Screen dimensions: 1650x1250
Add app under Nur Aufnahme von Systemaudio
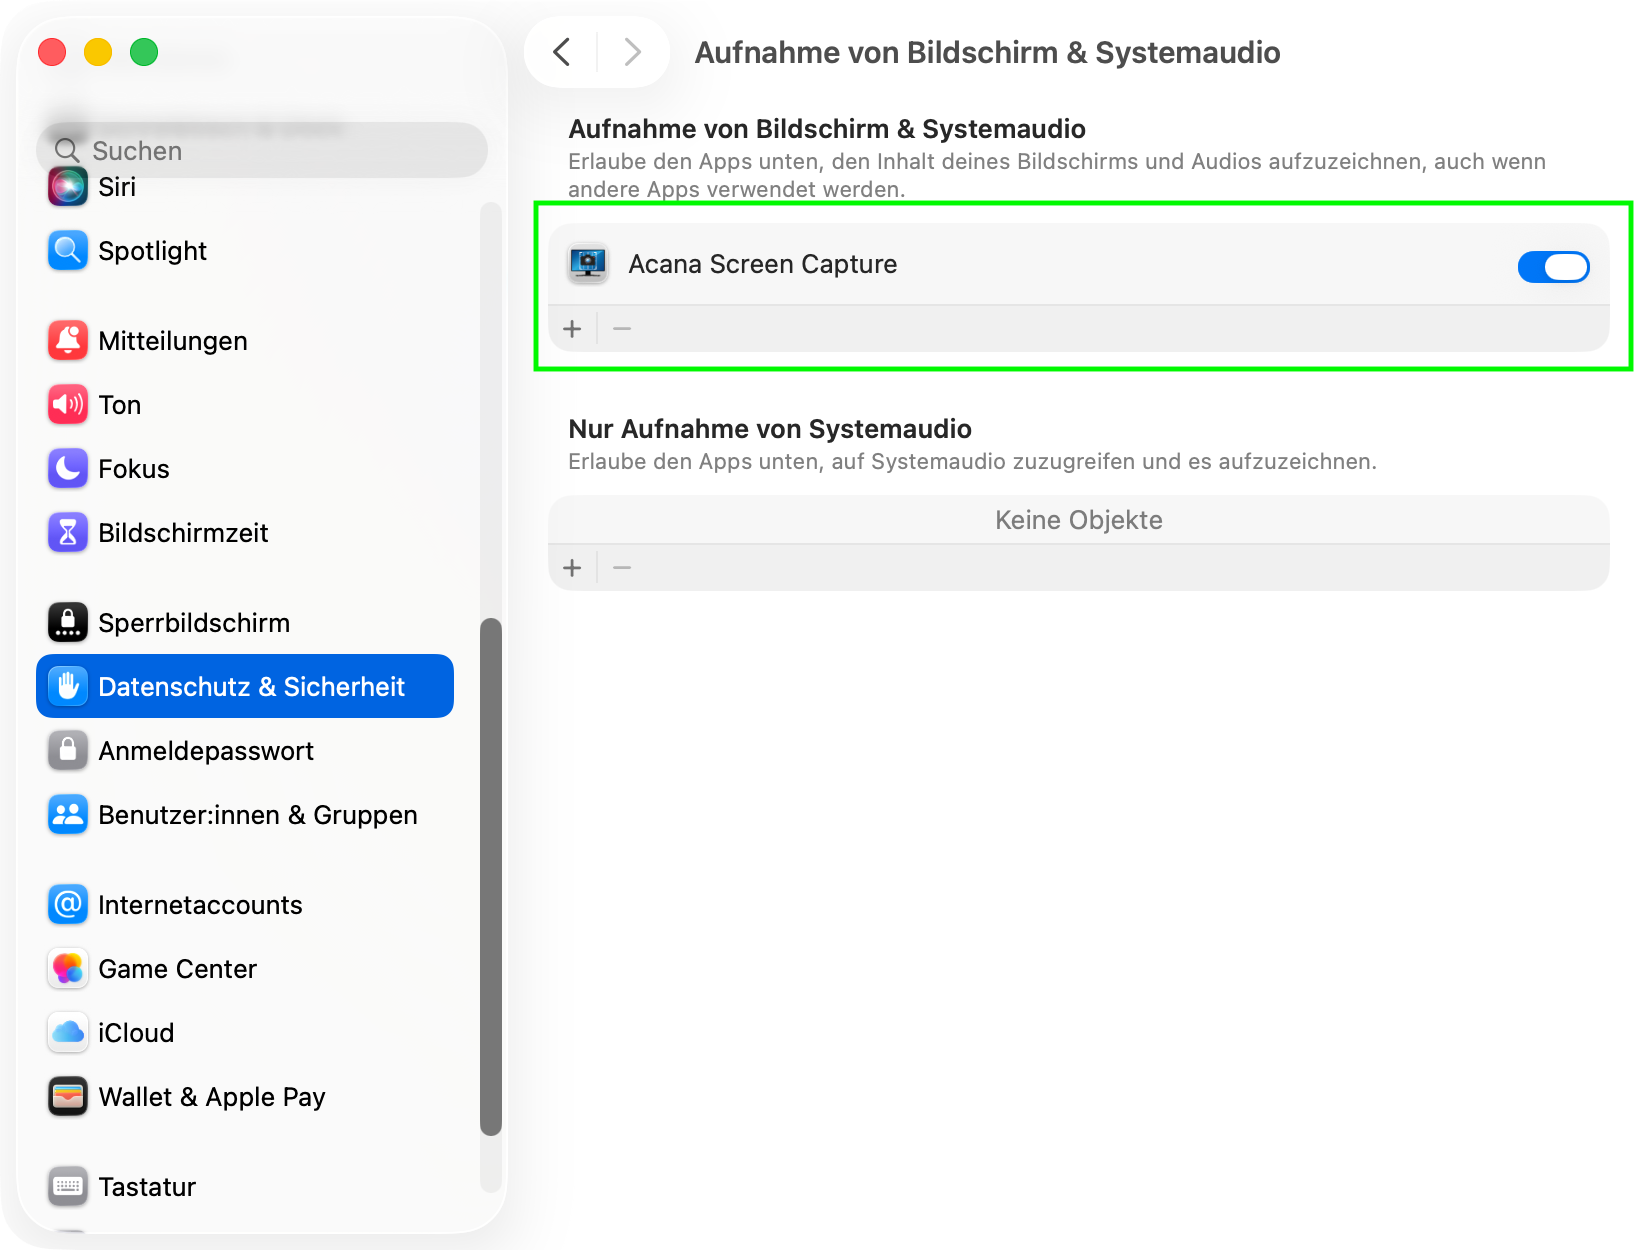pos(572,568)
